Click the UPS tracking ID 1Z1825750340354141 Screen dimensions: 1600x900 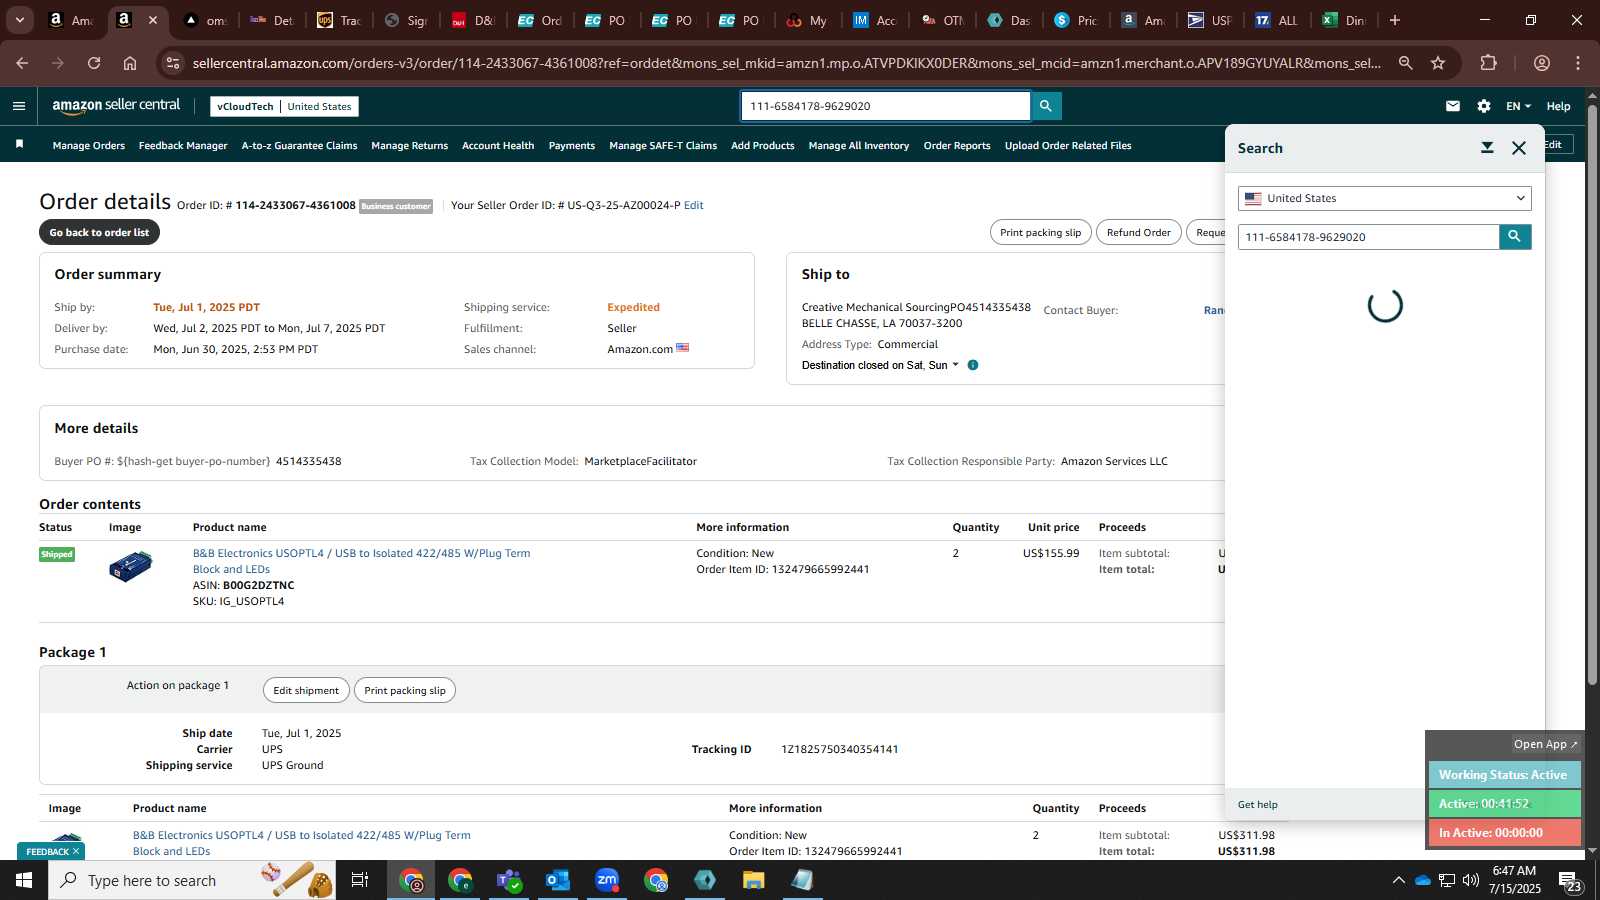[839, 749]
